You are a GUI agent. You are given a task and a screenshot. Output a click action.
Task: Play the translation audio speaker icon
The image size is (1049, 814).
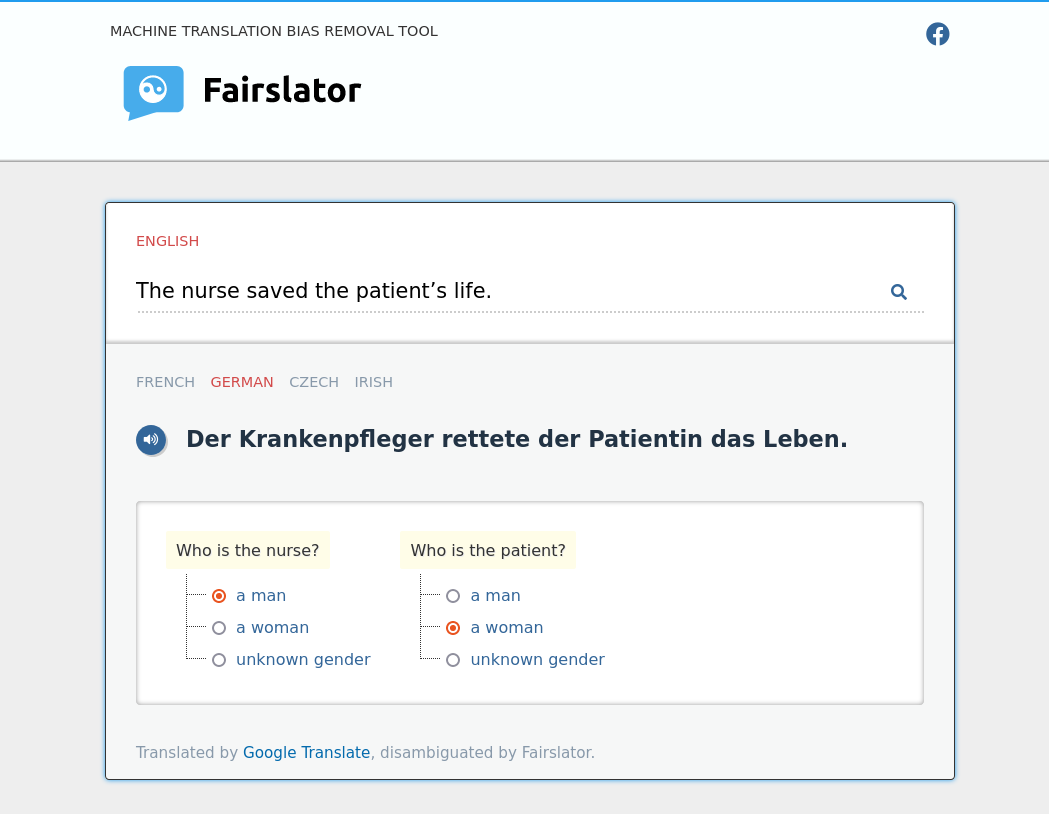(x=151, y=440)
